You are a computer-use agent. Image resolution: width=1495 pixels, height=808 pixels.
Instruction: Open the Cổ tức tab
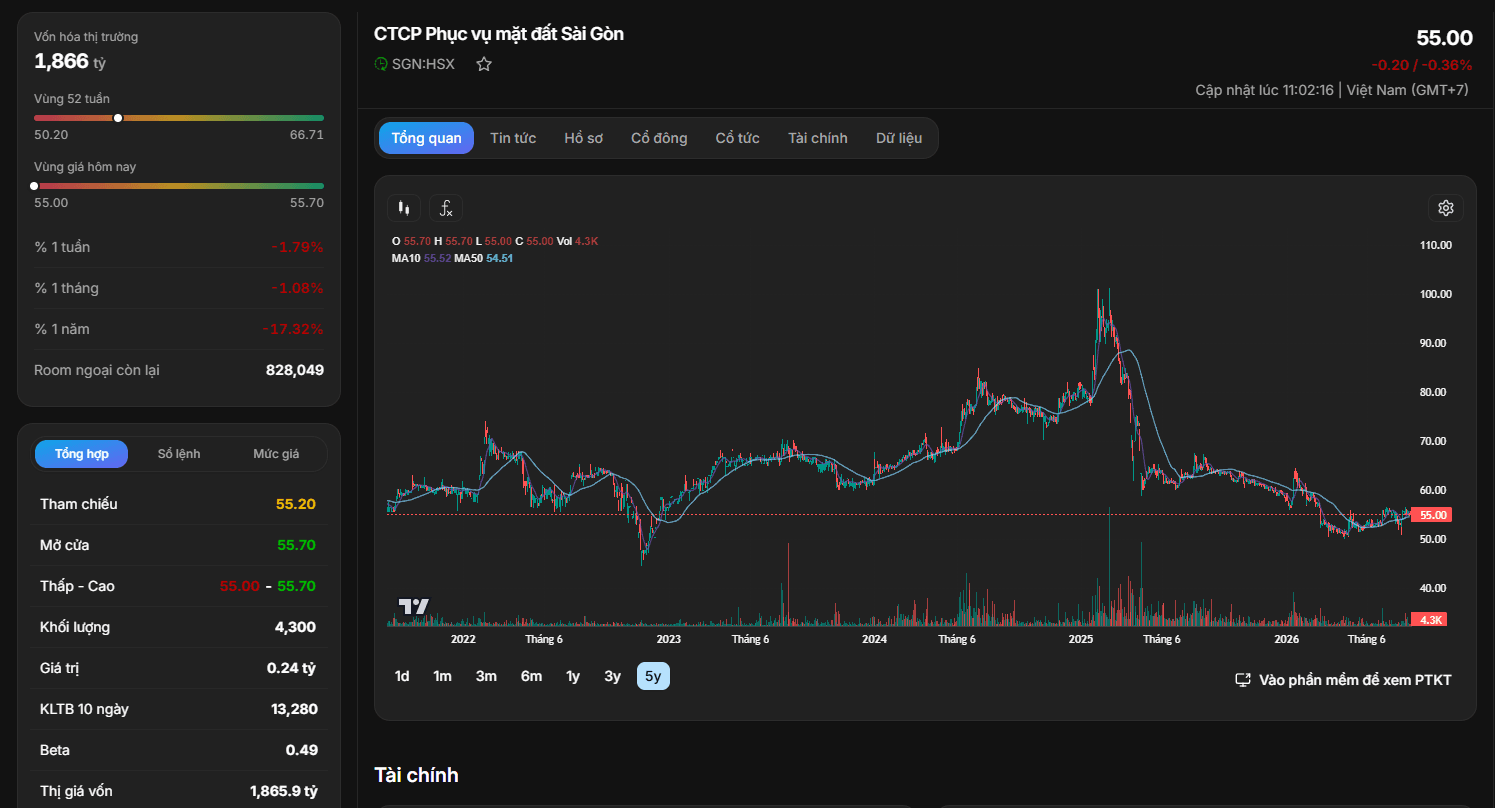(738, 138)
